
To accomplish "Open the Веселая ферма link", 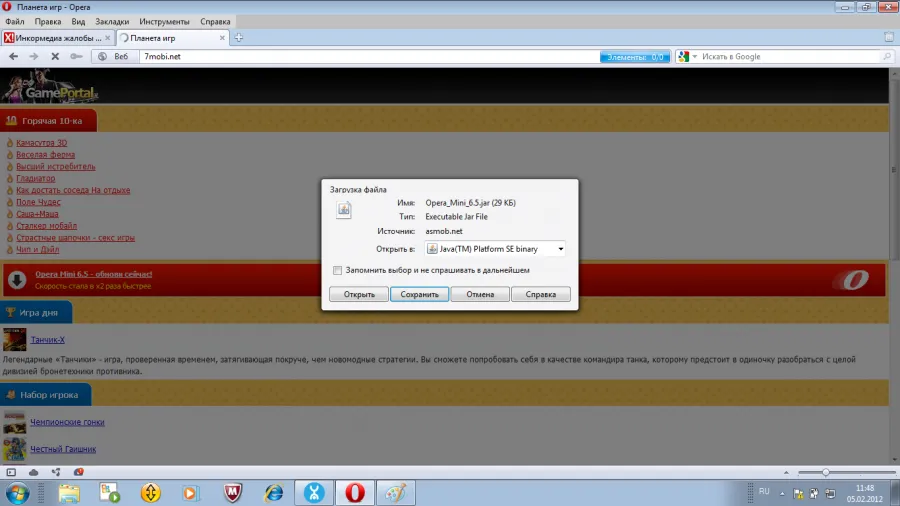I will point(45,155).
